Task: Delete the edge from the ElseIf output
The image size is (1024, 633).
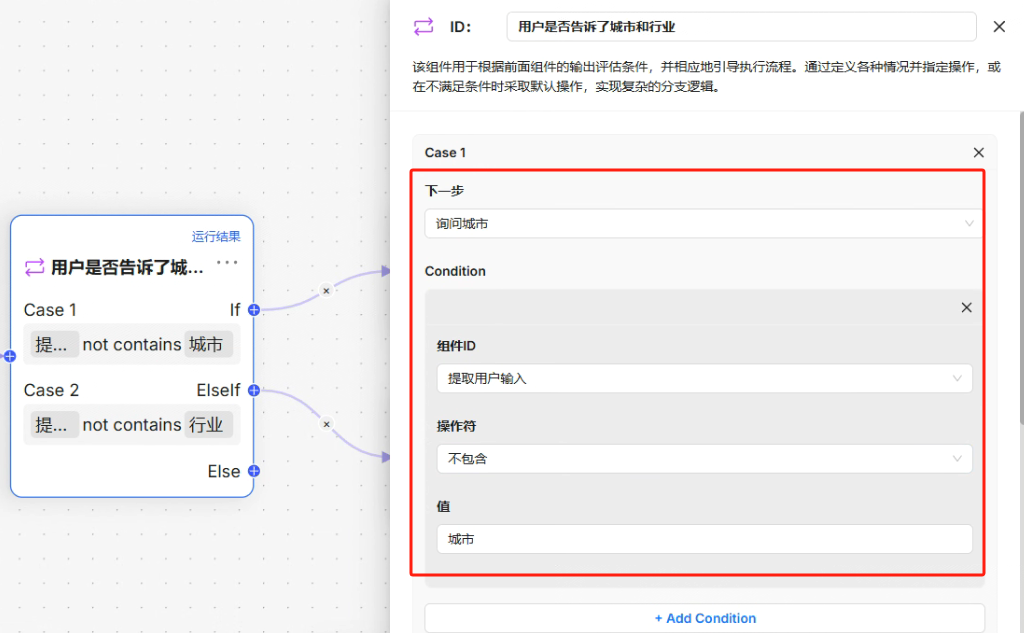Action: (x=325, y=424)
